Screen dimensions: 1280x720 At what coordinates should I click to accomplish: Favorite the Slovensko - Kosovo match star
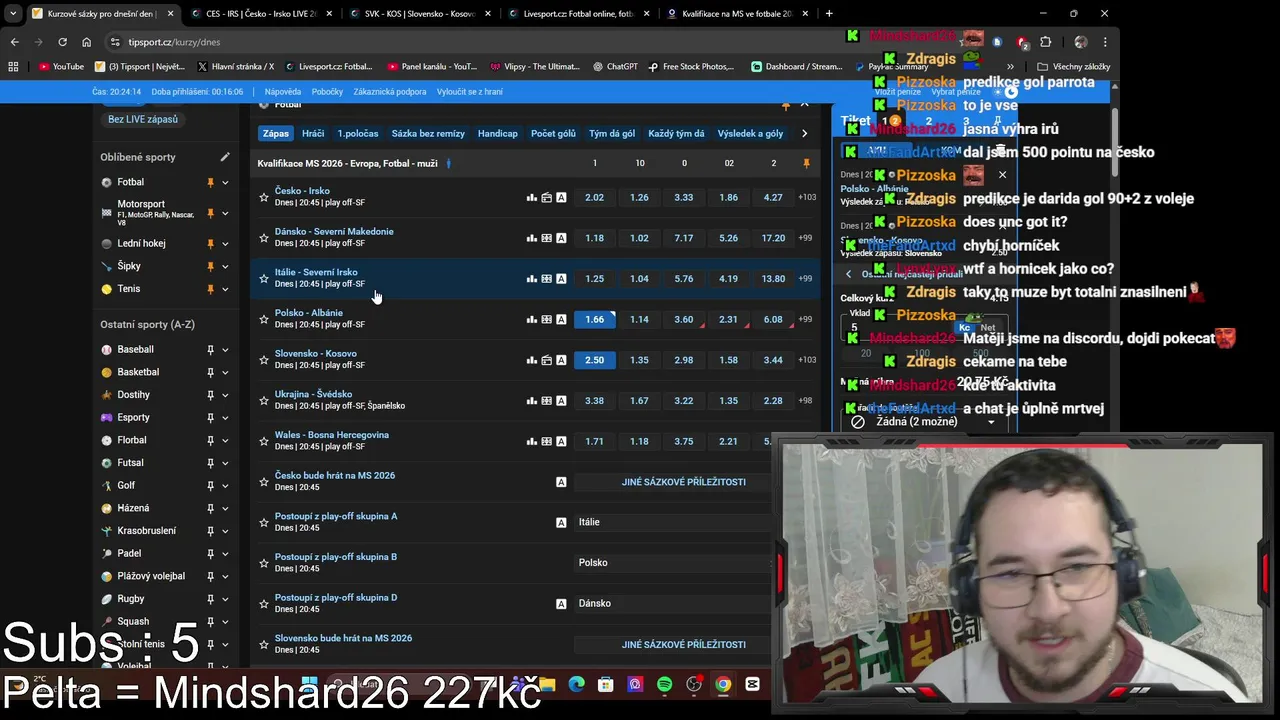click(x=264, y=360)
